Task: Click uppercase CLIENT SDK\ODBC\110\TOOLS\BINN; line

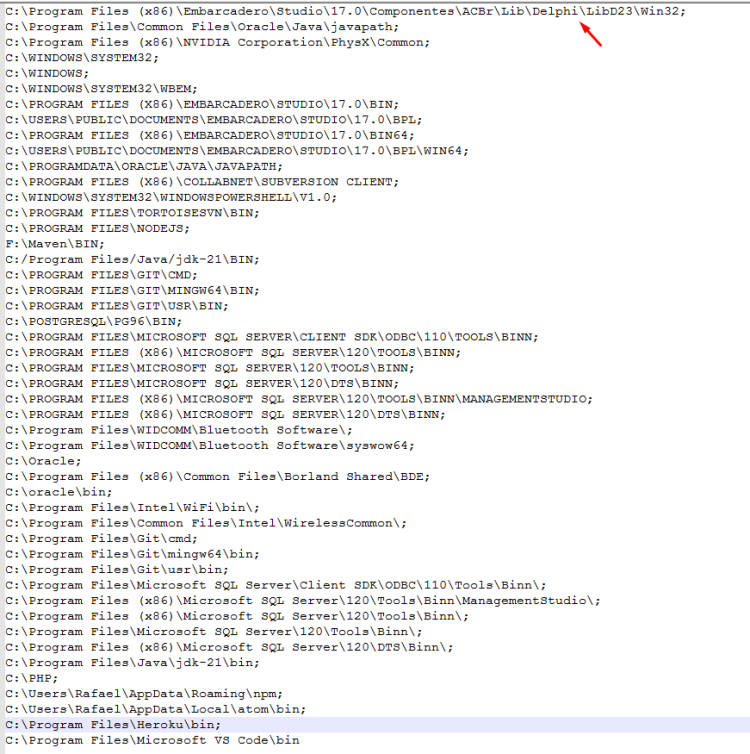Action: coord(272,337)
